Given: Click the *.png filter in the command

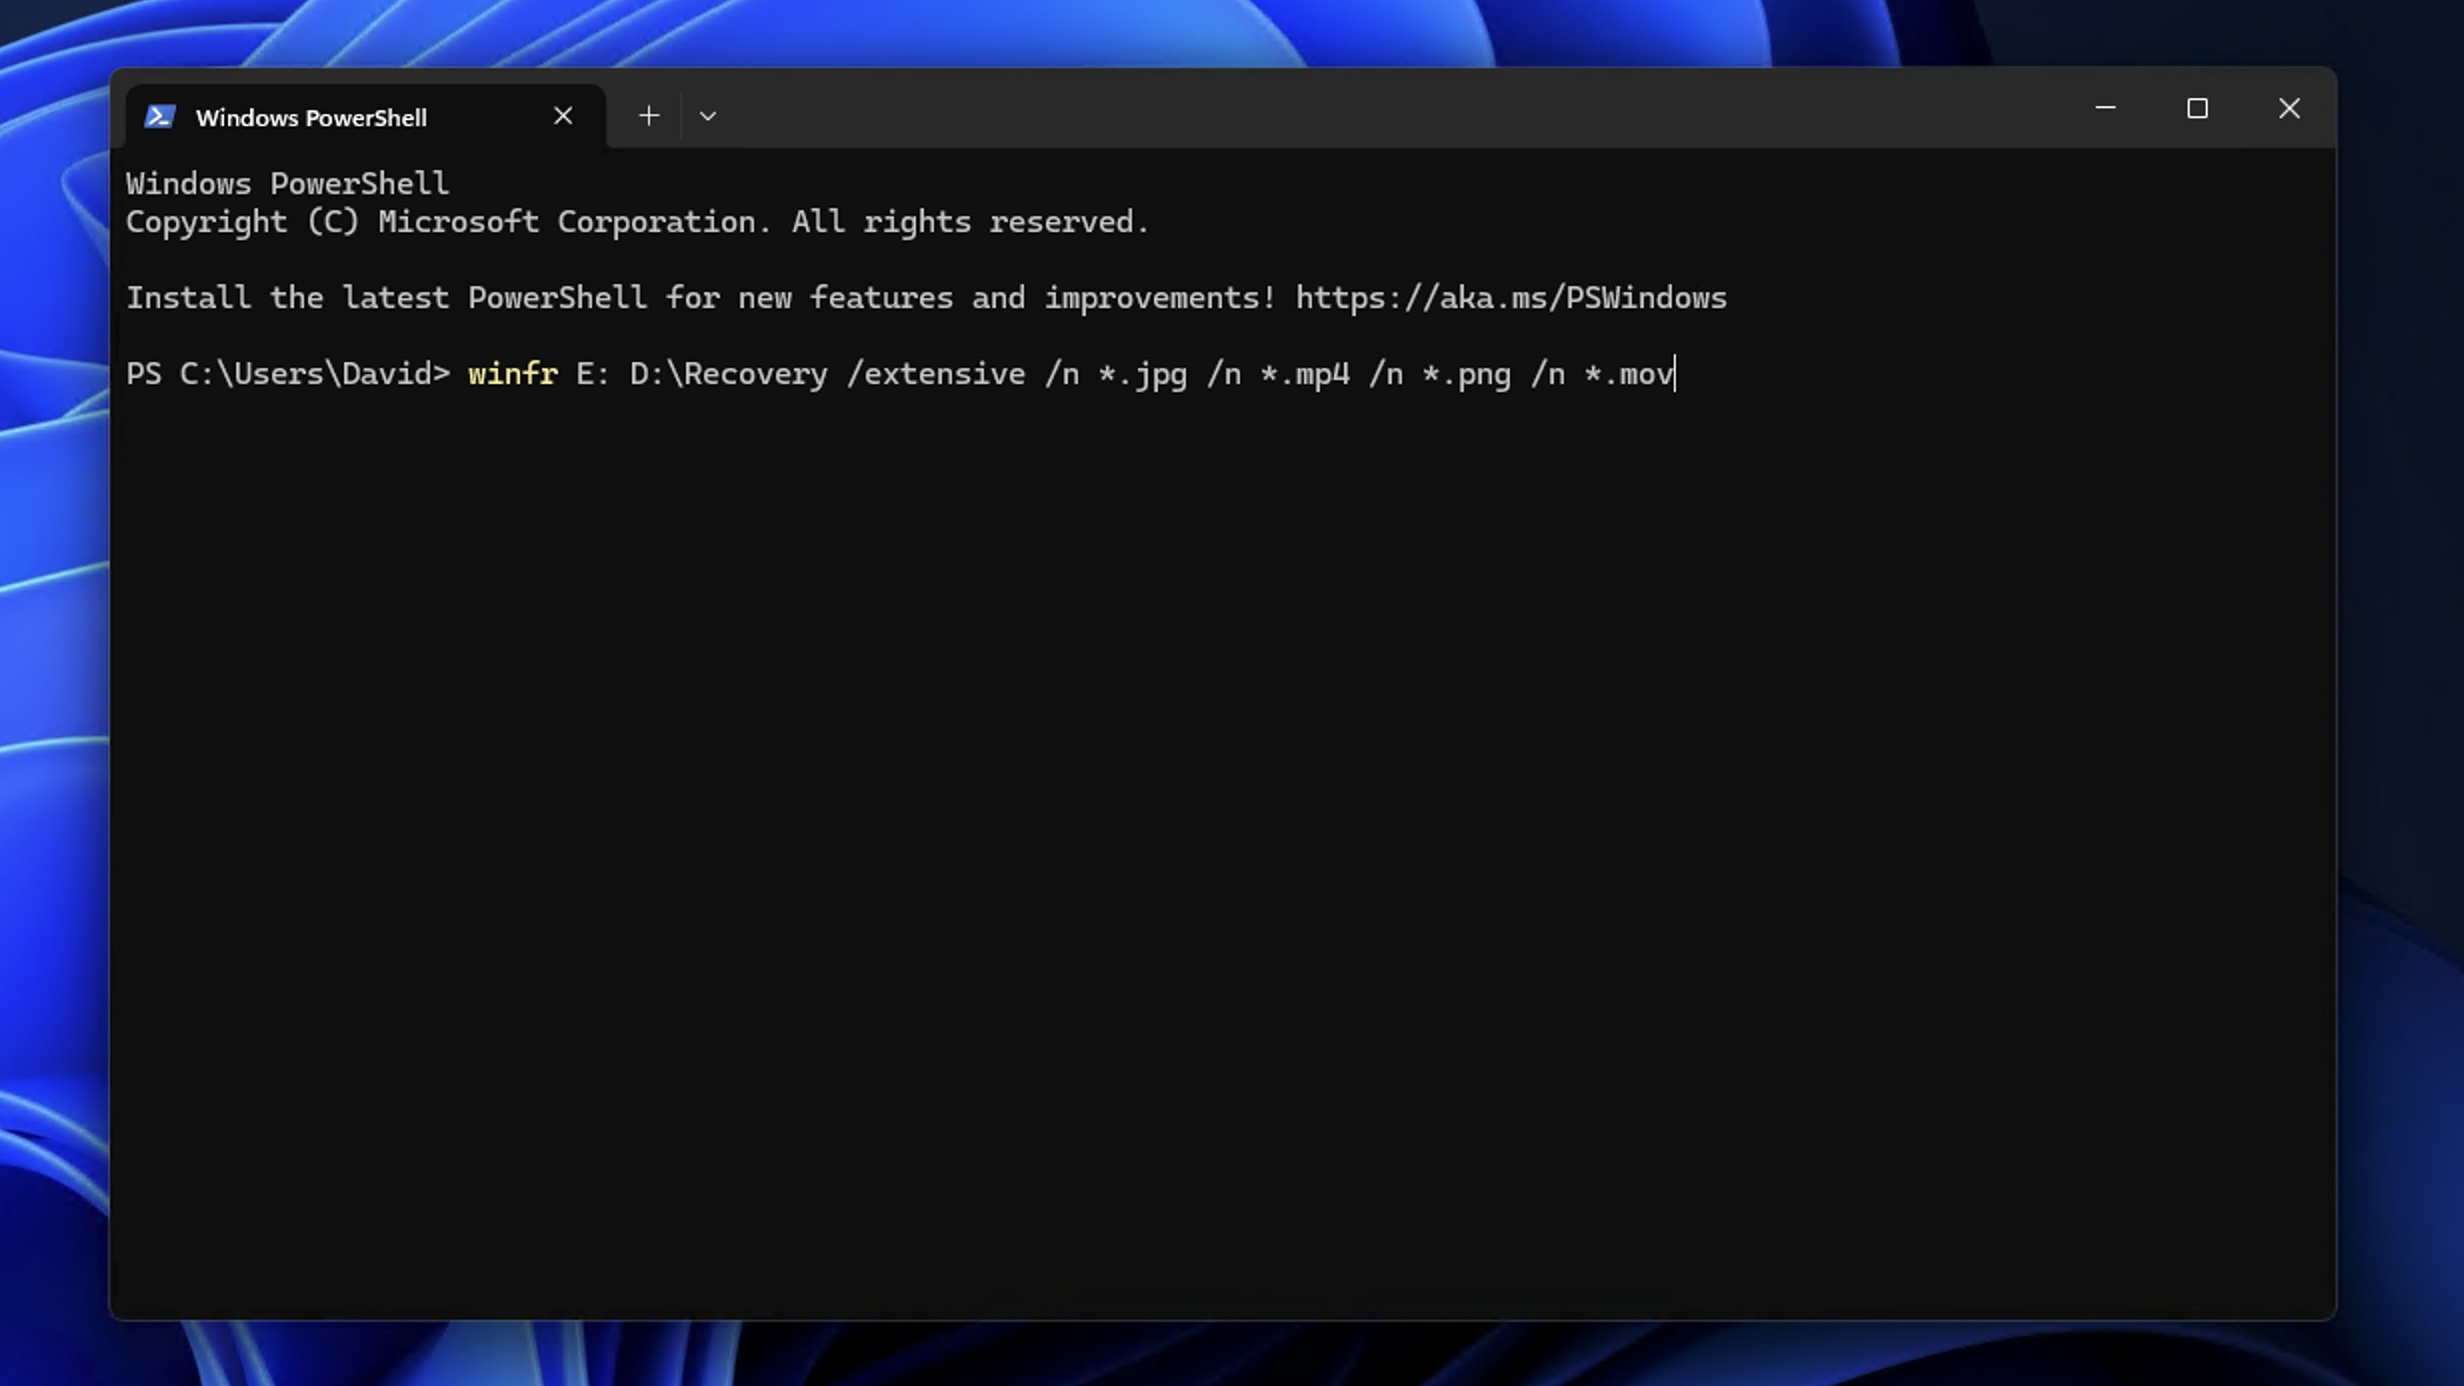Looking at the screenshot, I should point(1466,374).
